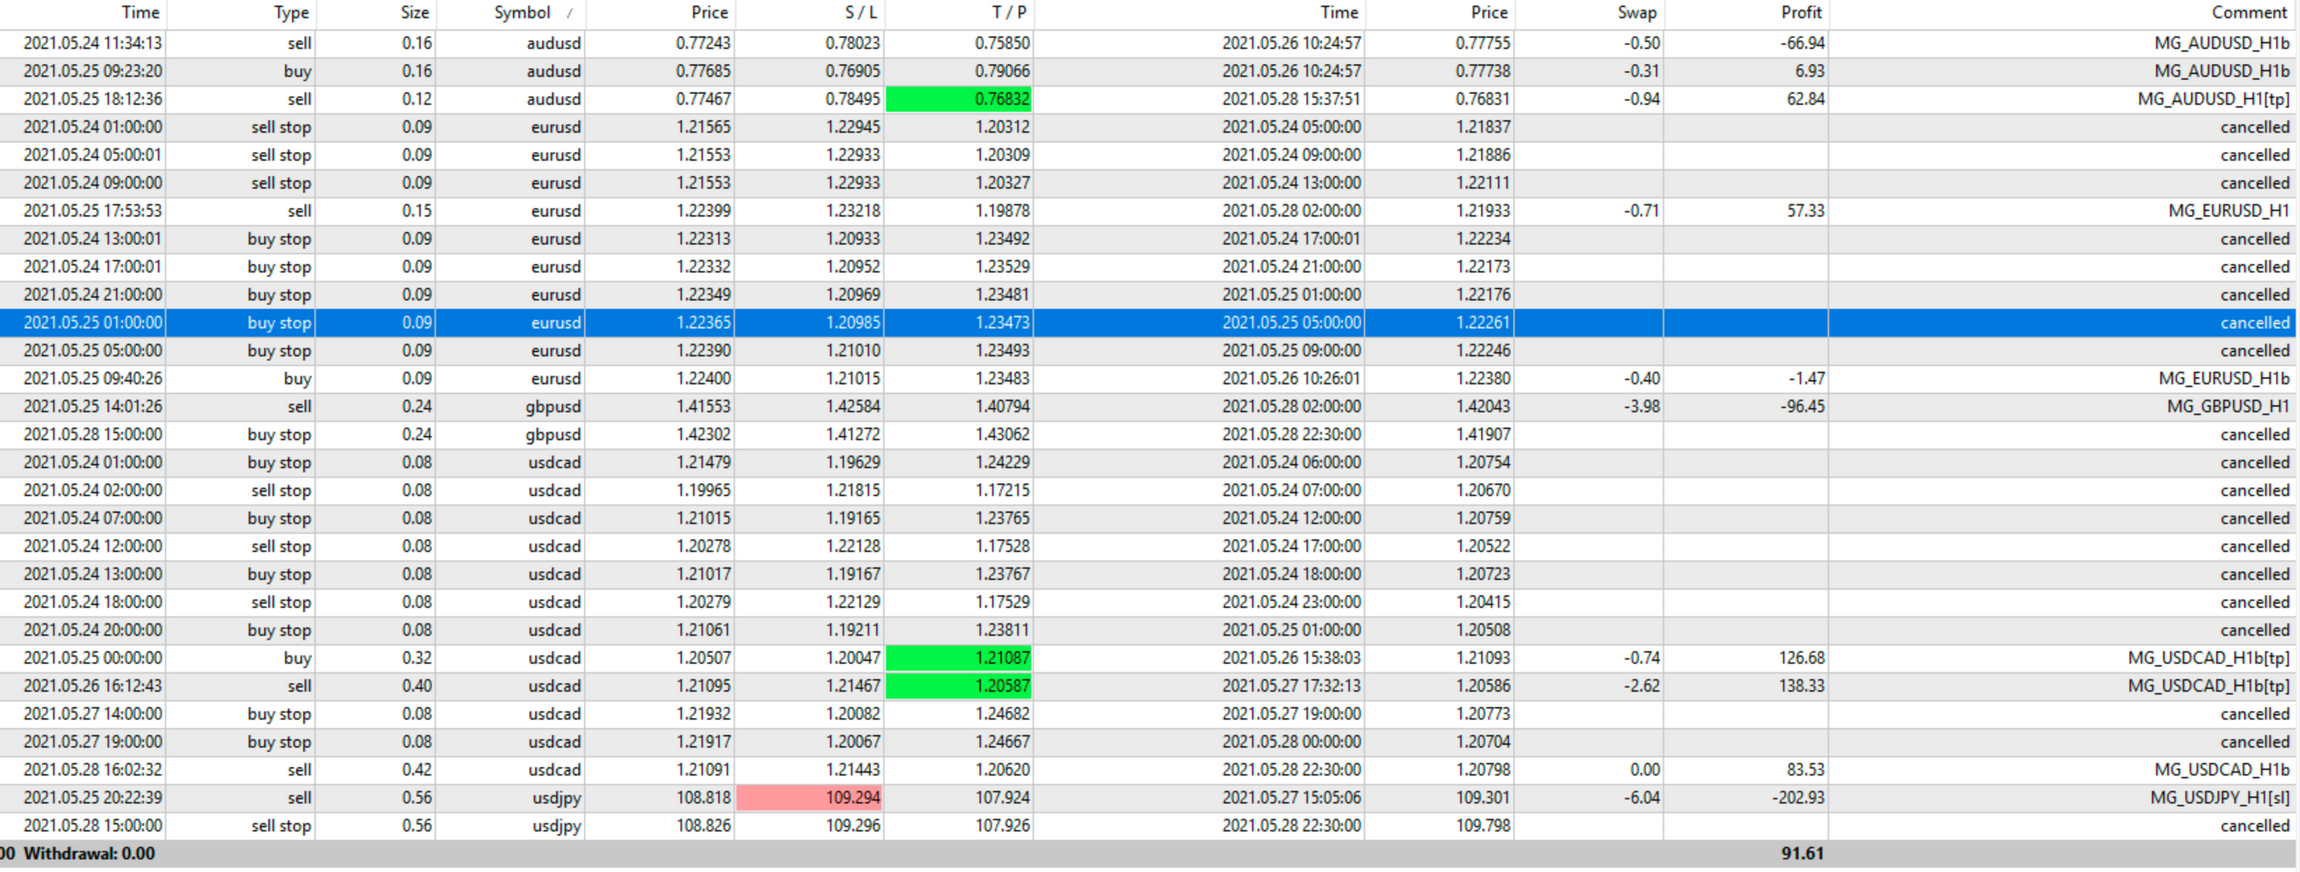Select the red S/L cell 109.294
The height and width of the screenshot is (872, 2300).
tap(810, 798)
